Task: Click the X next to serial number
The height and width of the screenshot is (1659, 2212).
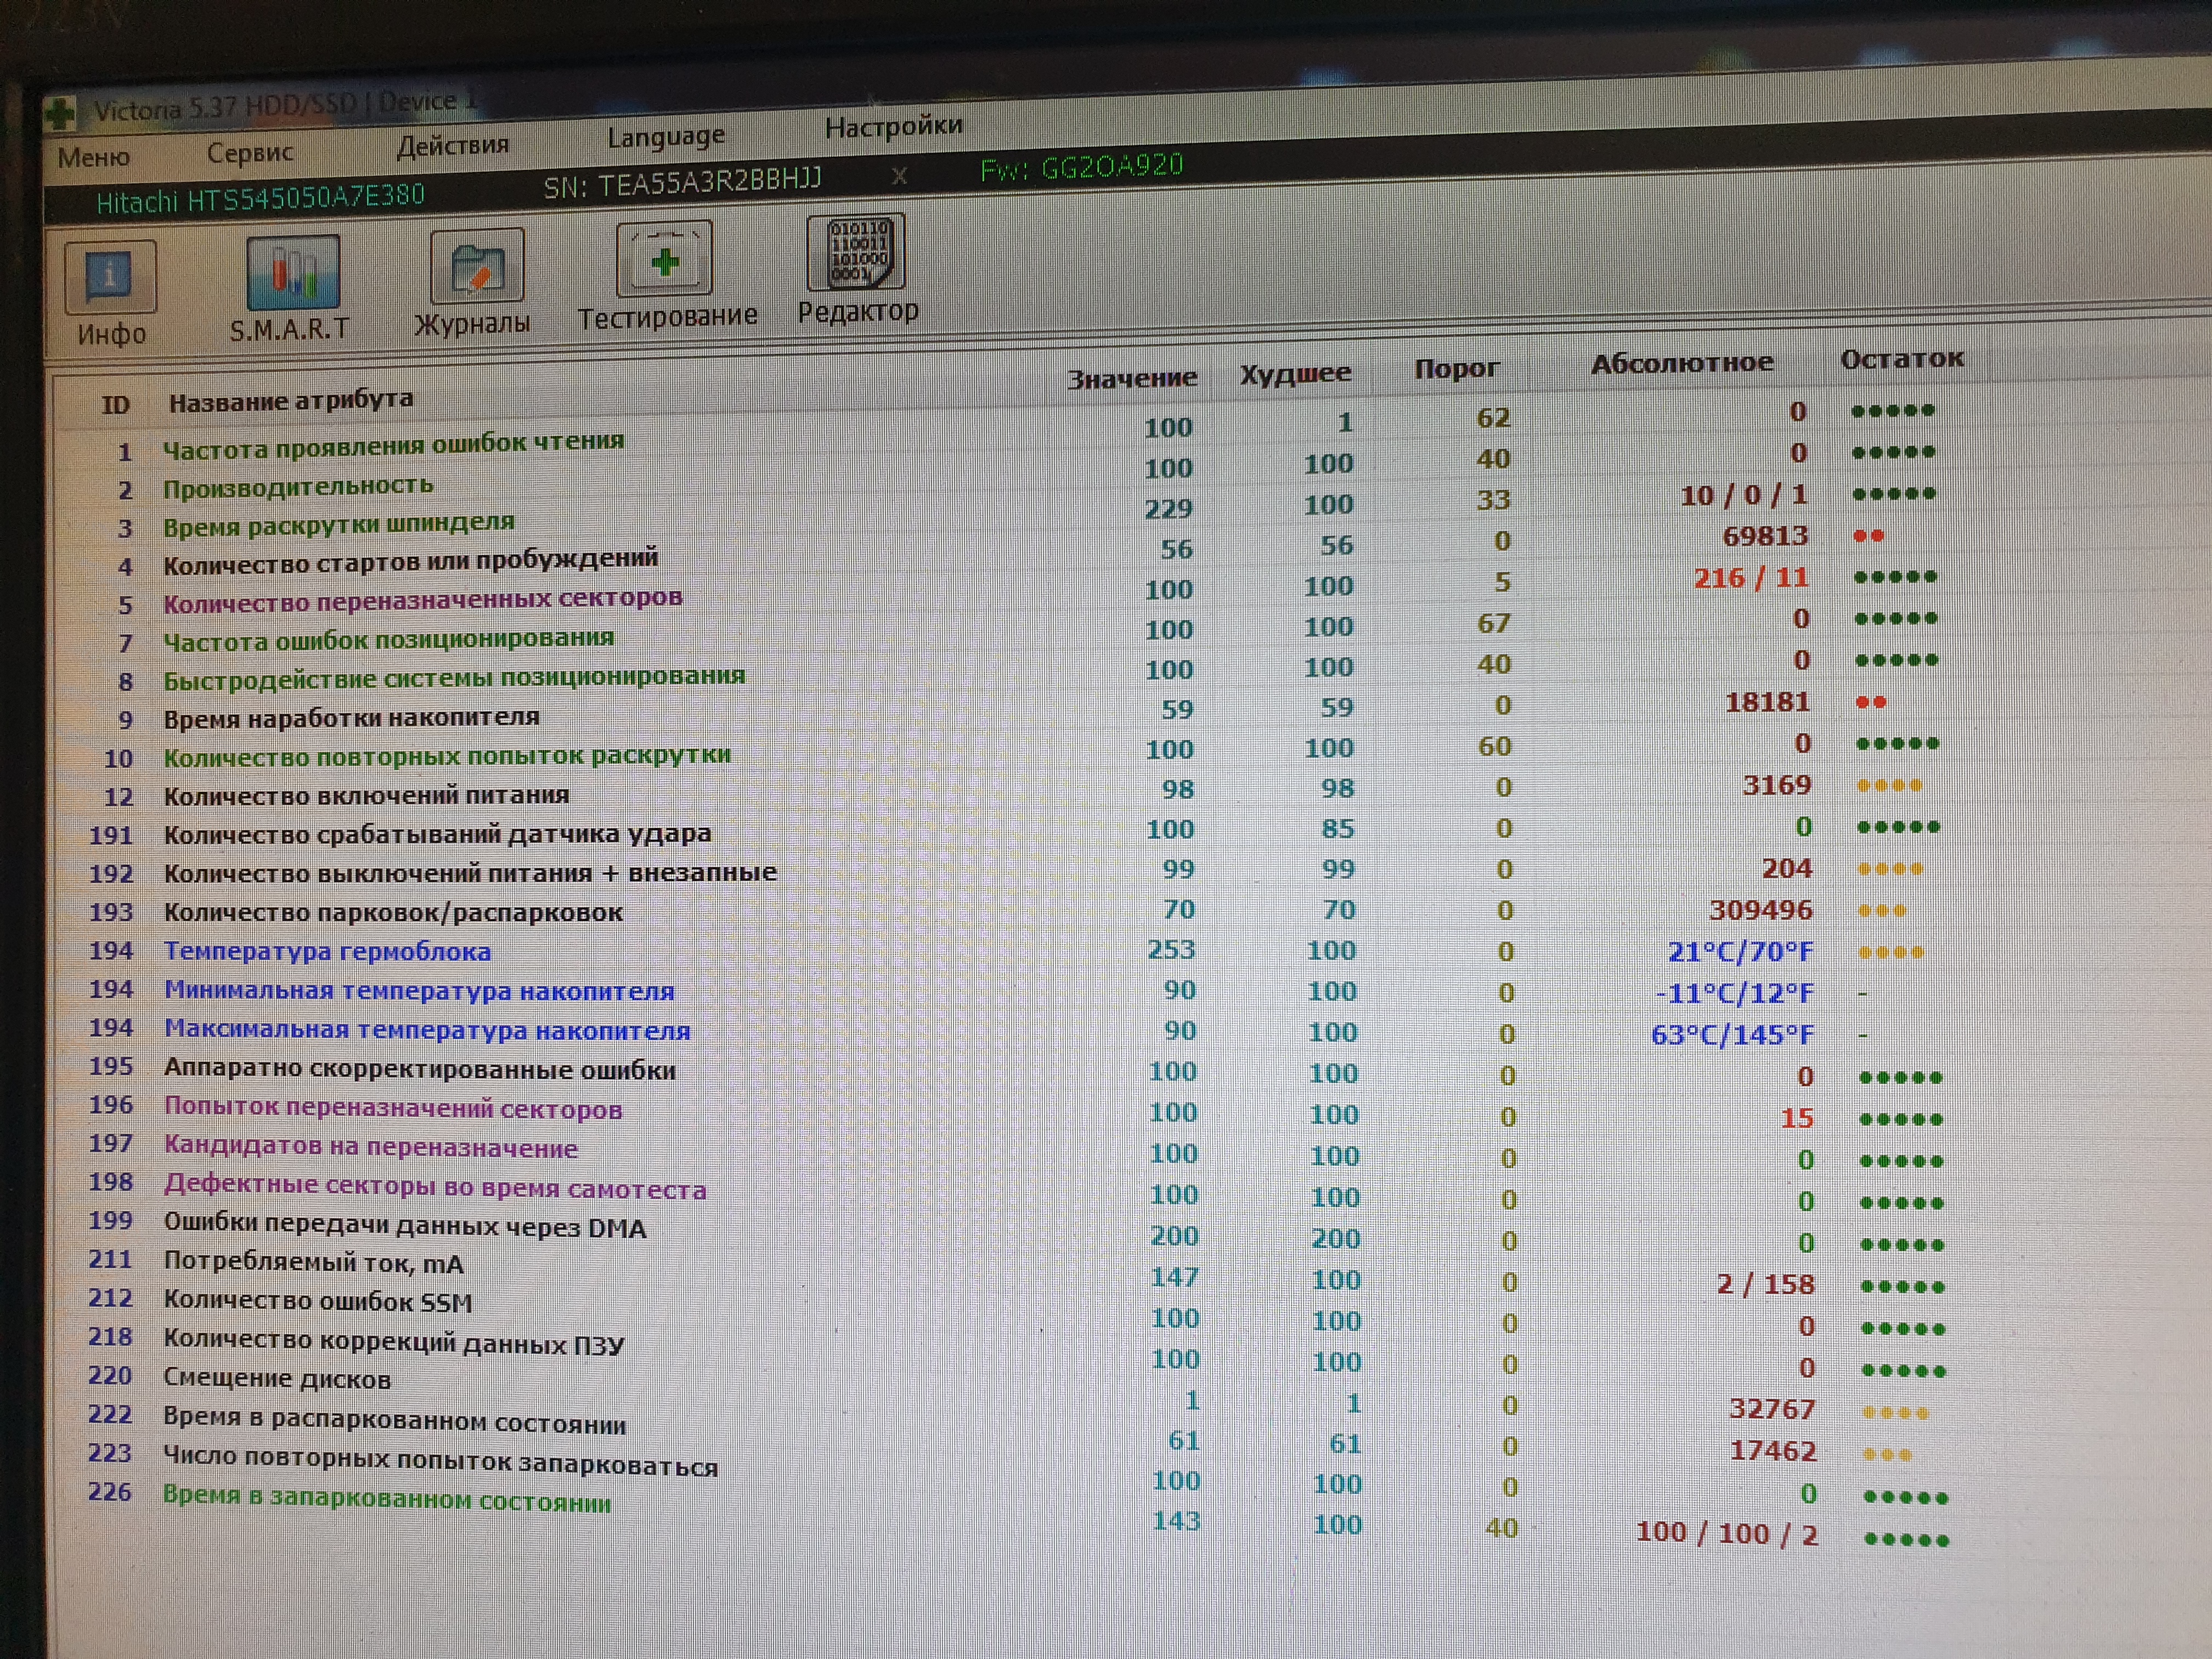Action: click(899, 176)
